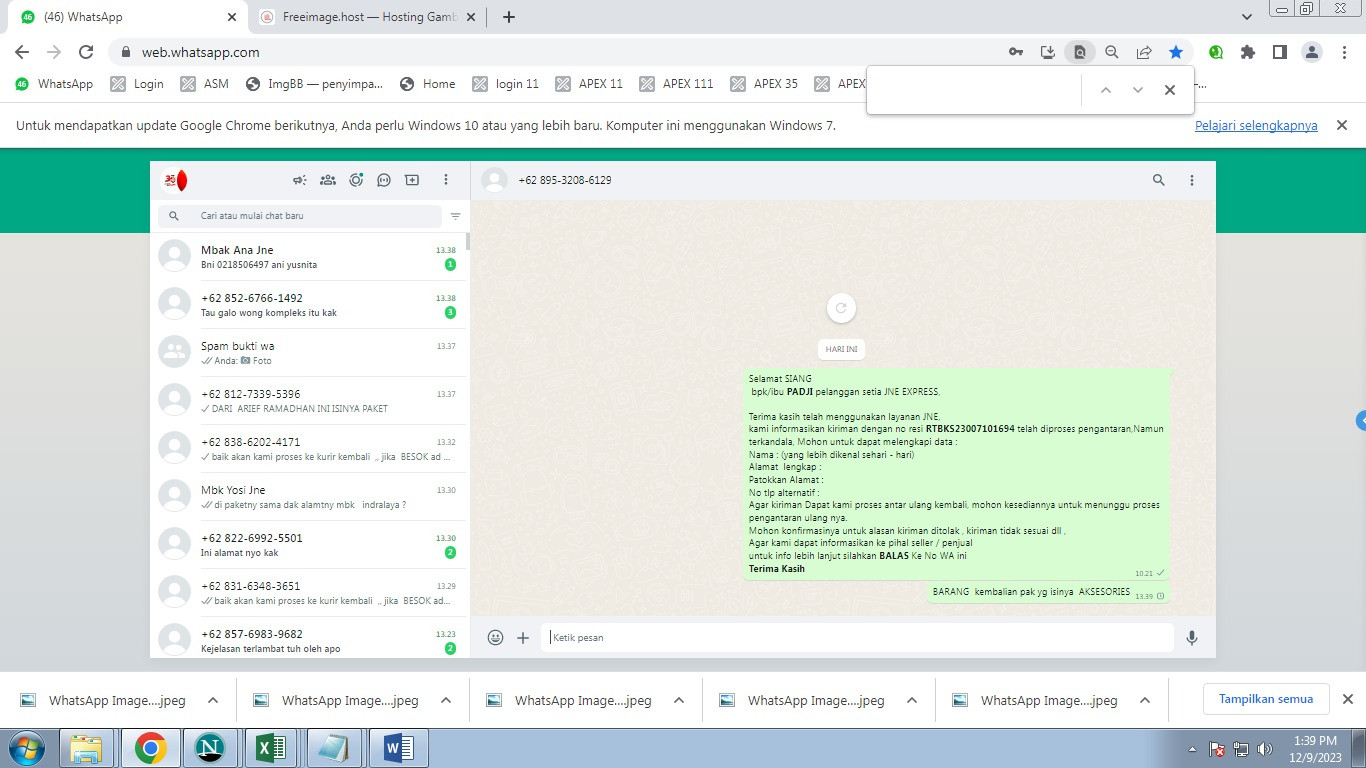
Task: Click the attach plus icon
Action: (x=523, y=637)
